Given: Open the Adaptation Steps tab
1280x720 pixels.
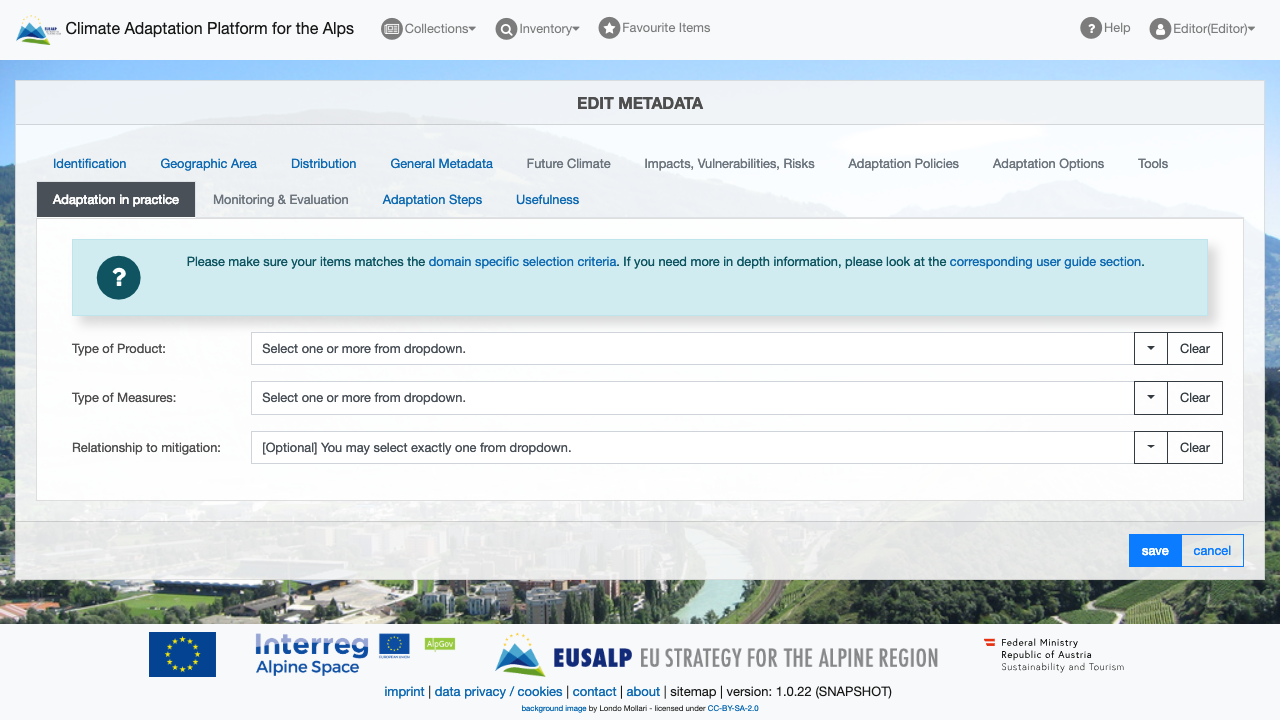Looking at the screenshot, I should [432, 200].
